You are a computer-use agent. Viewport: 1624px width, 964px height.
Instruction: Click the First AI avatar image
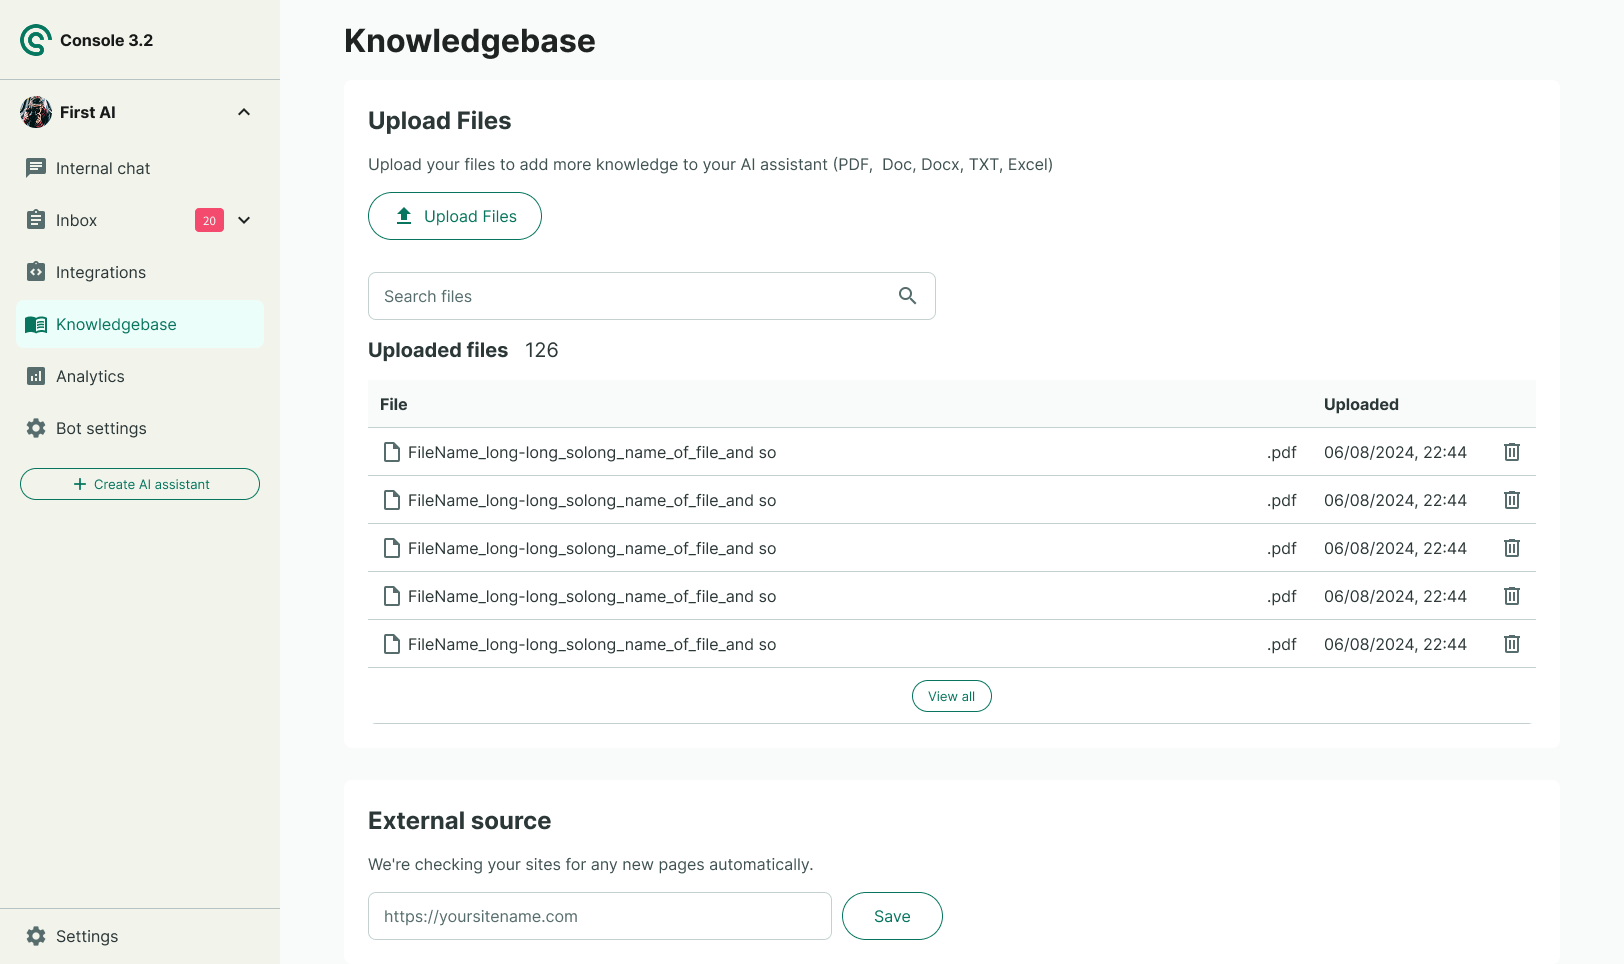pyautogui.click(x=36, y=112)
